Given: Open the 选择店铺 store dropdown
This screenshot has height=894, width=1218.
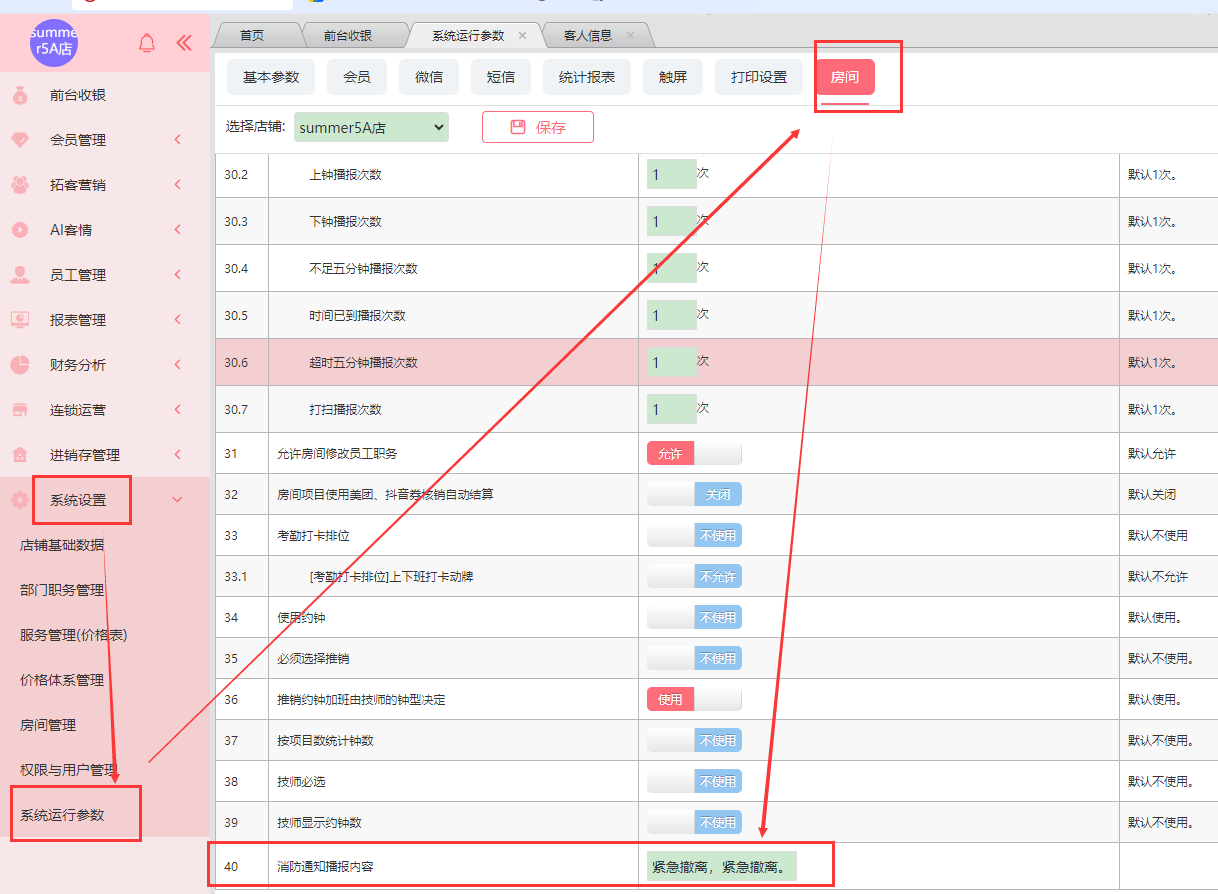Looking at the screenshot, I should coord(371,127).
